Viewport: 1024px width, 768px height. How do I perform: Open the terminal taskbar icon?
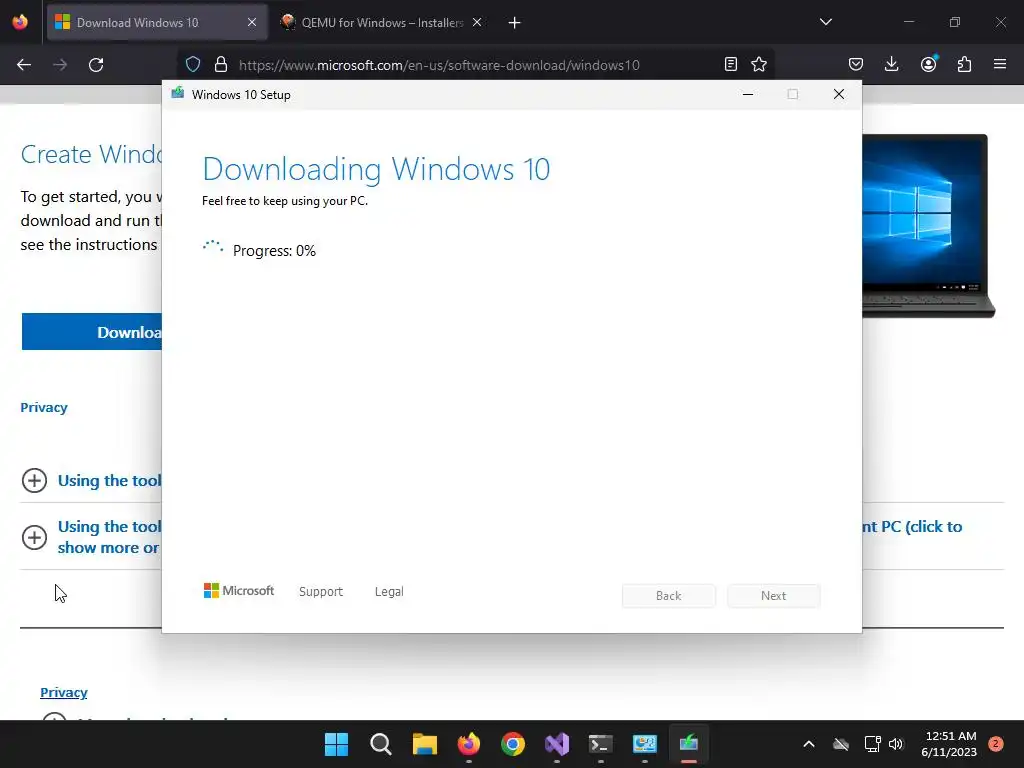pyautogui.click(x=600, y=744)
